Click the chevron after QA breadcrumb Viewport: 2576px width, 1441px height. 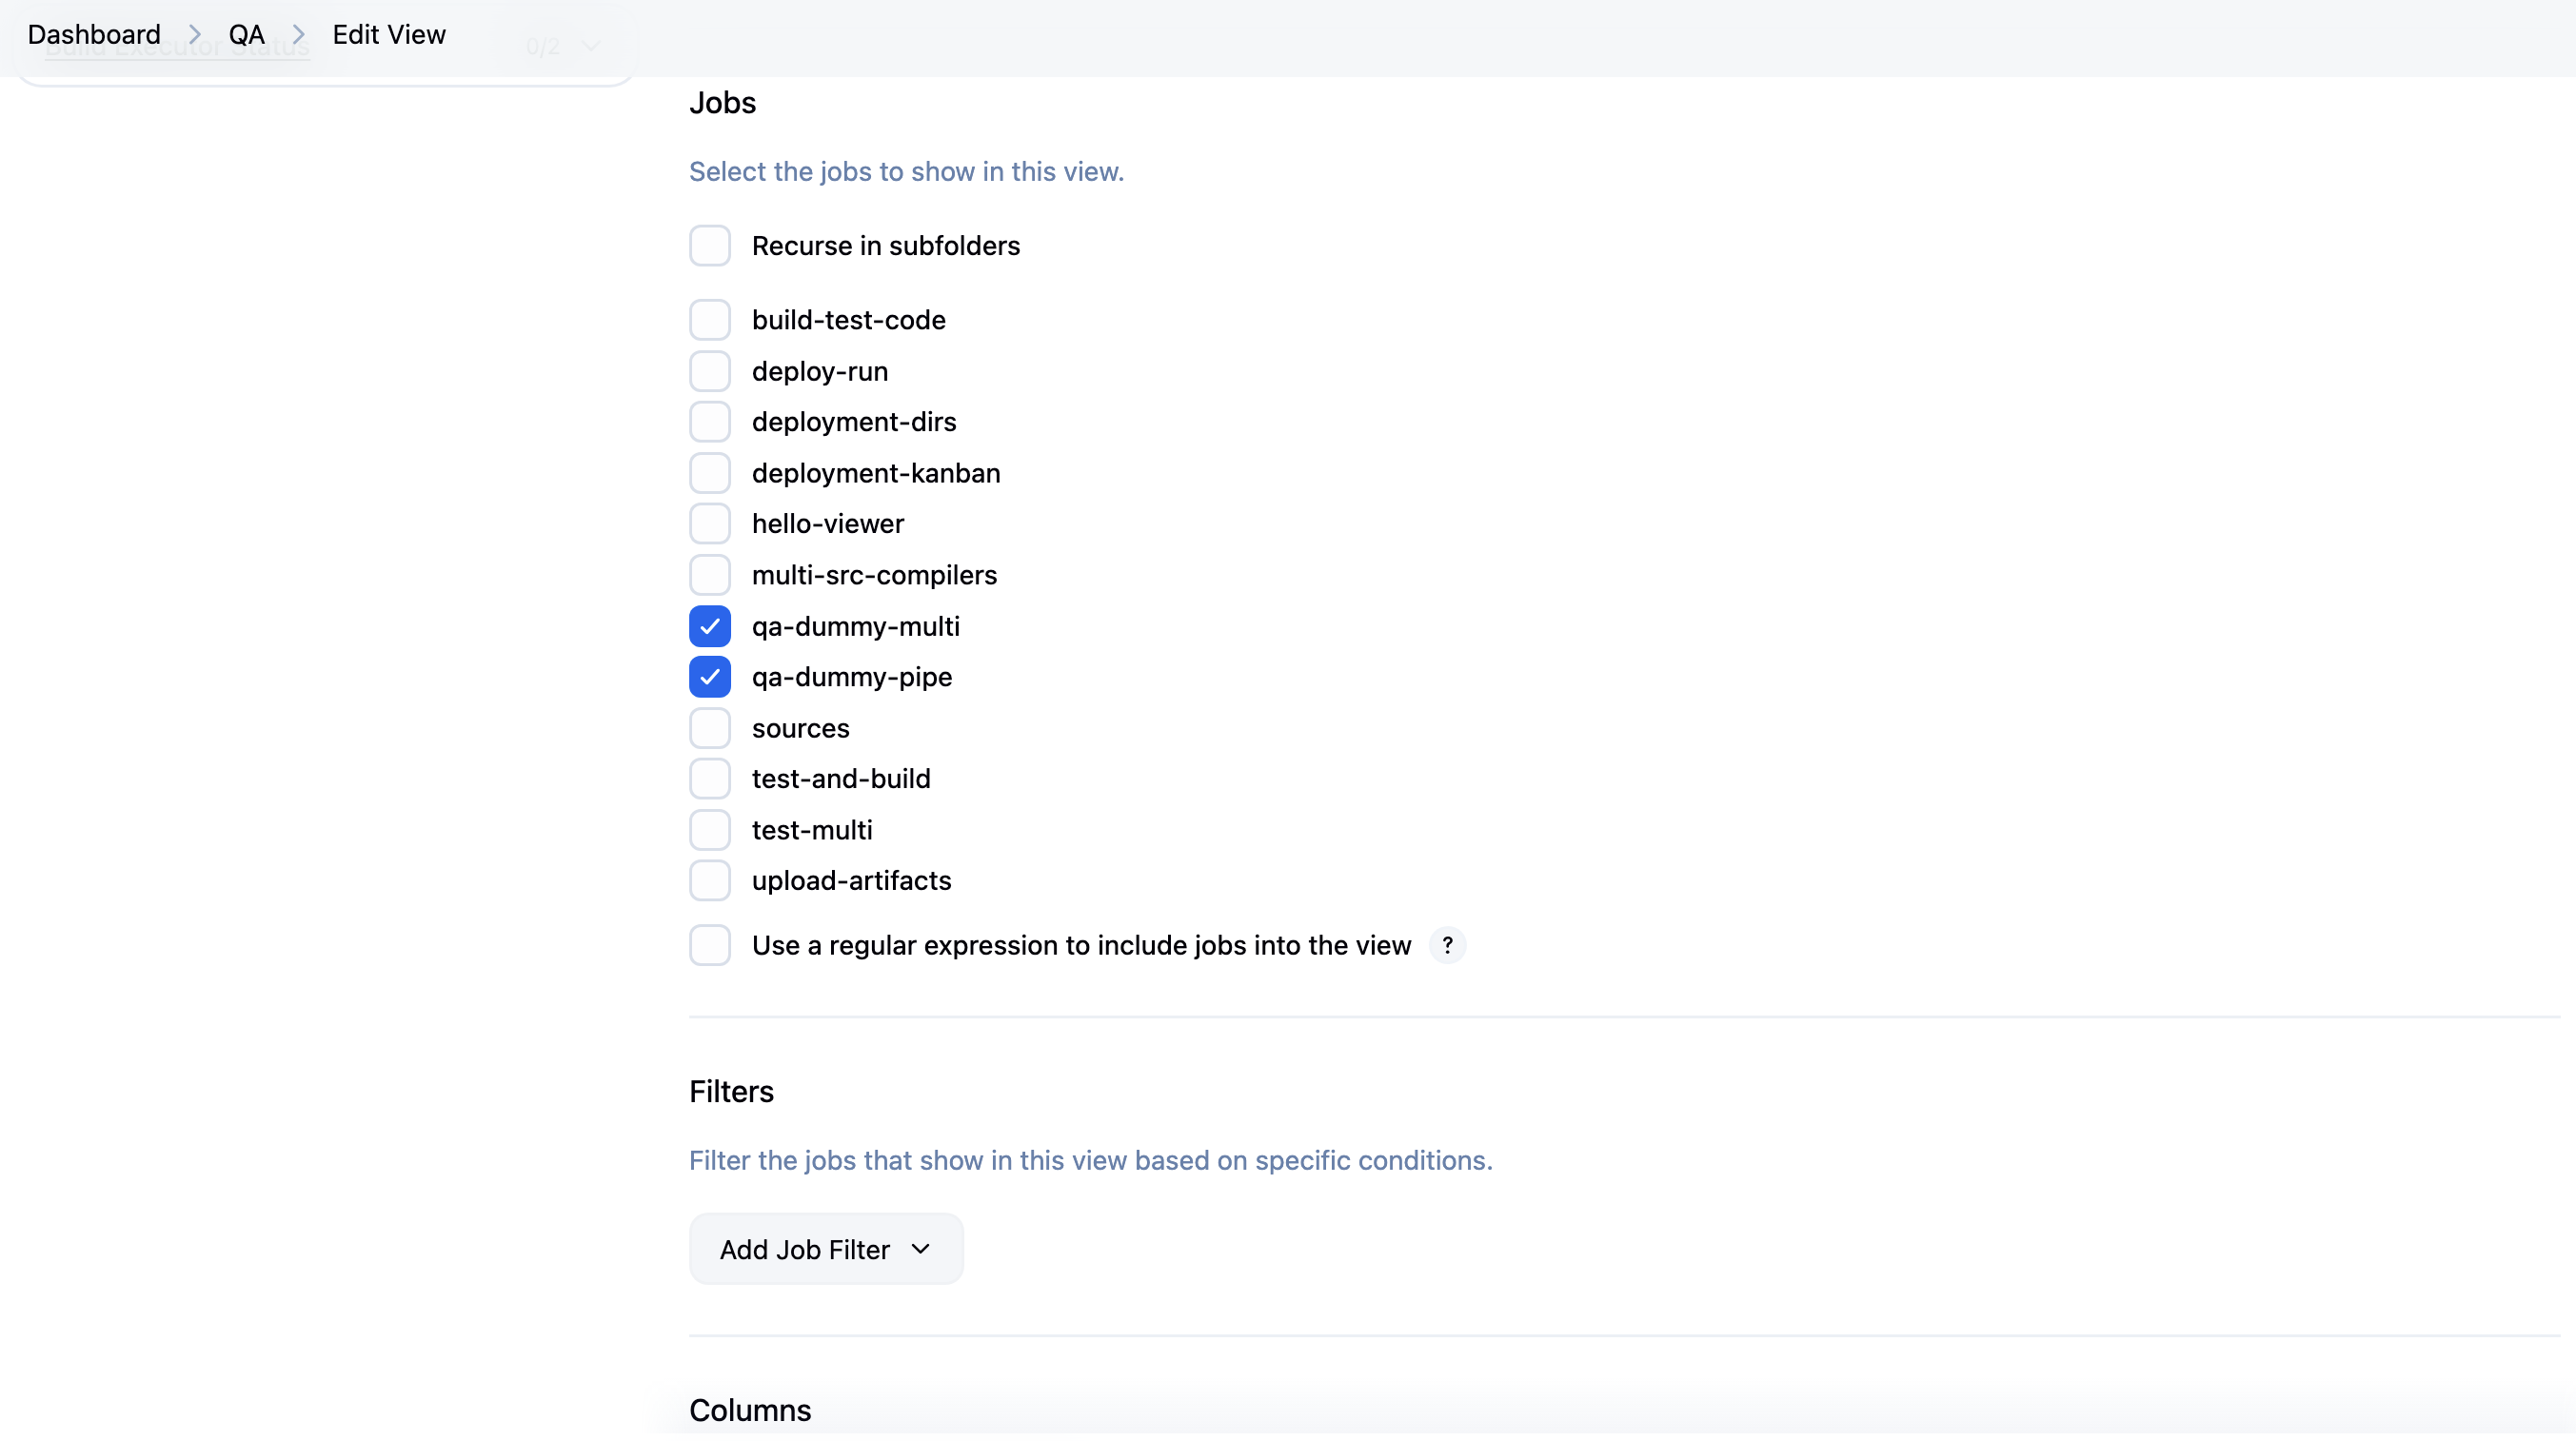298,35
